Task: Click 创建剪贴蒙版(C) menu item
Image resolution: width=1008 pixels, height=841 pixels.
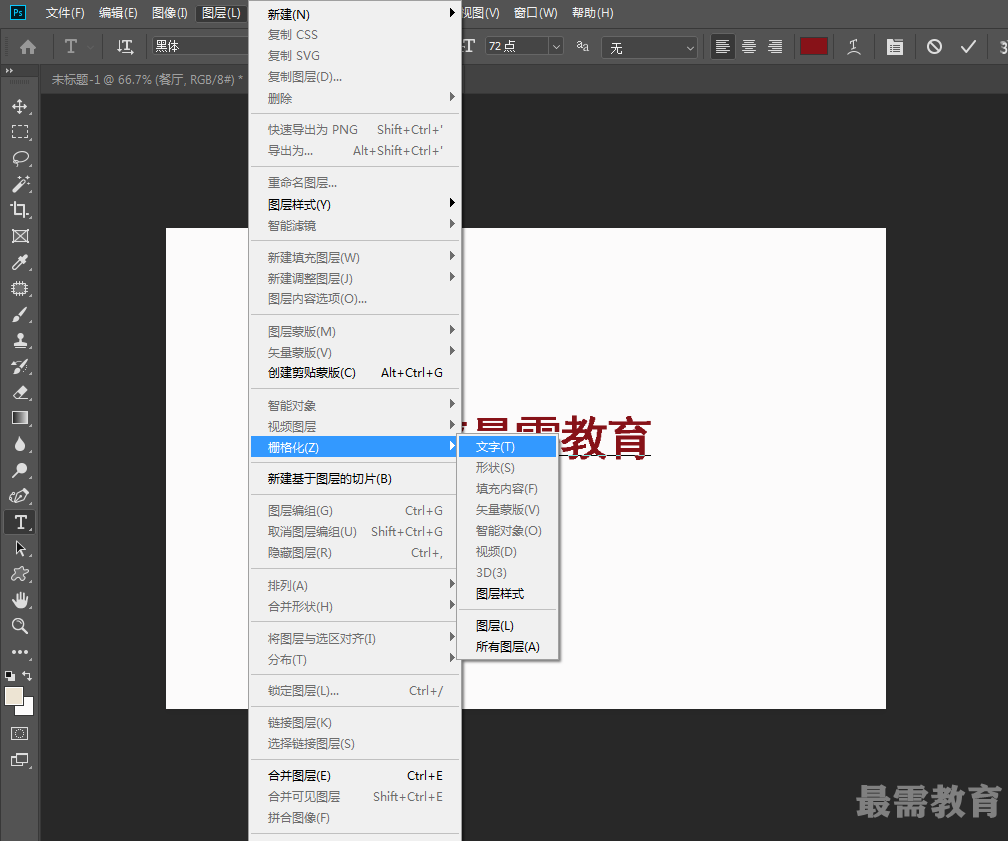Action: tap(355, 373)
